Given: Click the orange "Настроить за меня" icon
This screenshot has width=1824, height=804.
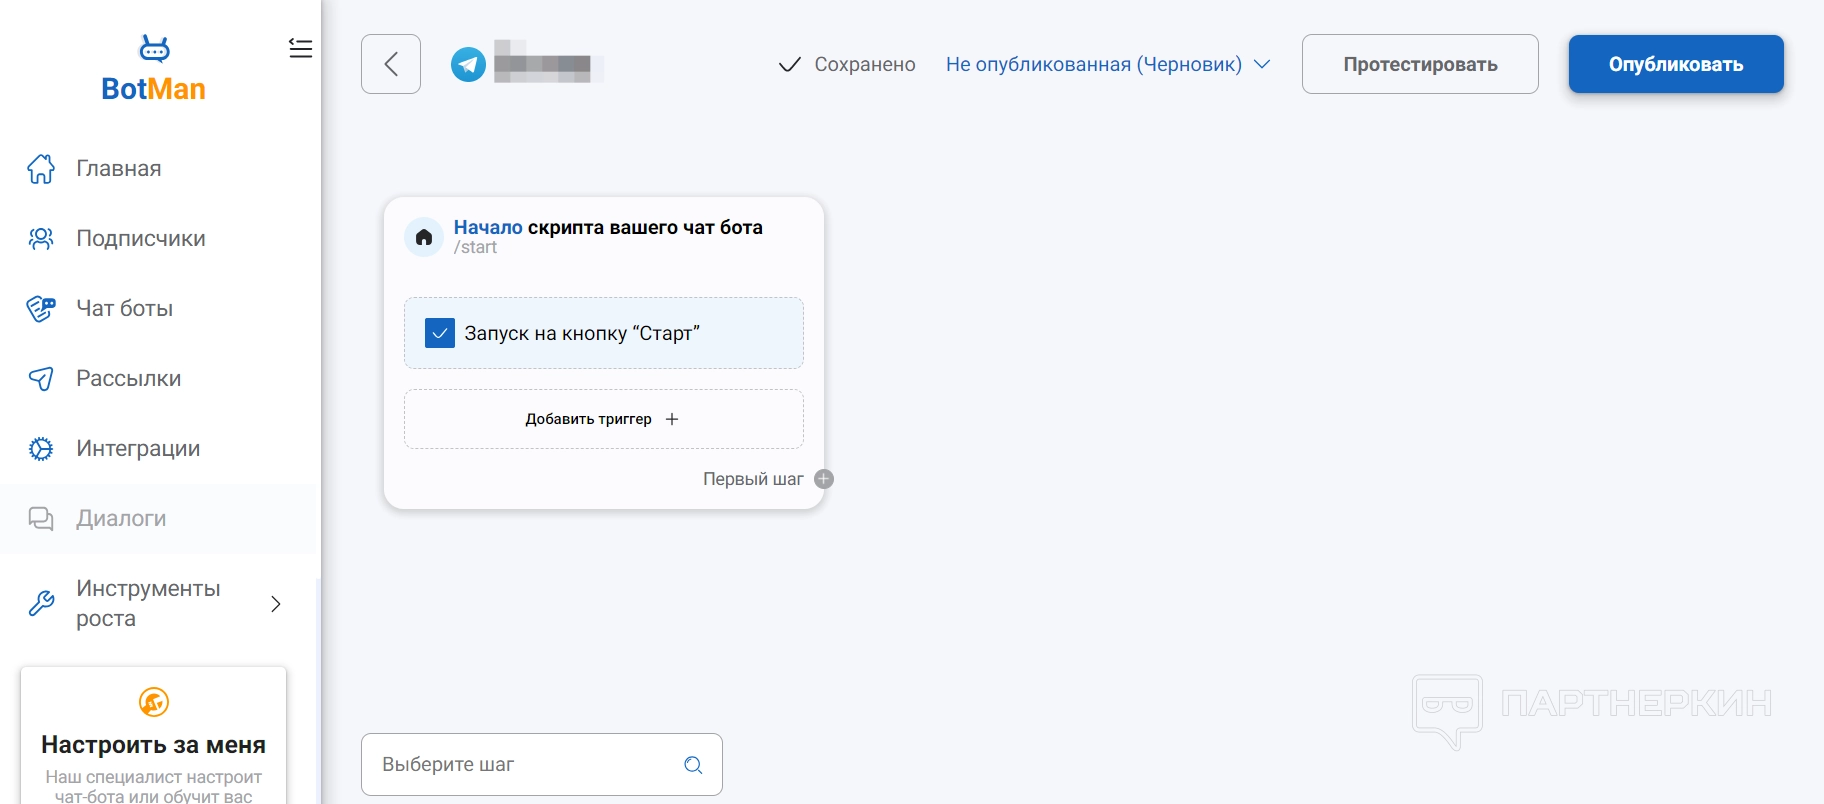Looking at the screenshot, I should [x=154, y=702].
